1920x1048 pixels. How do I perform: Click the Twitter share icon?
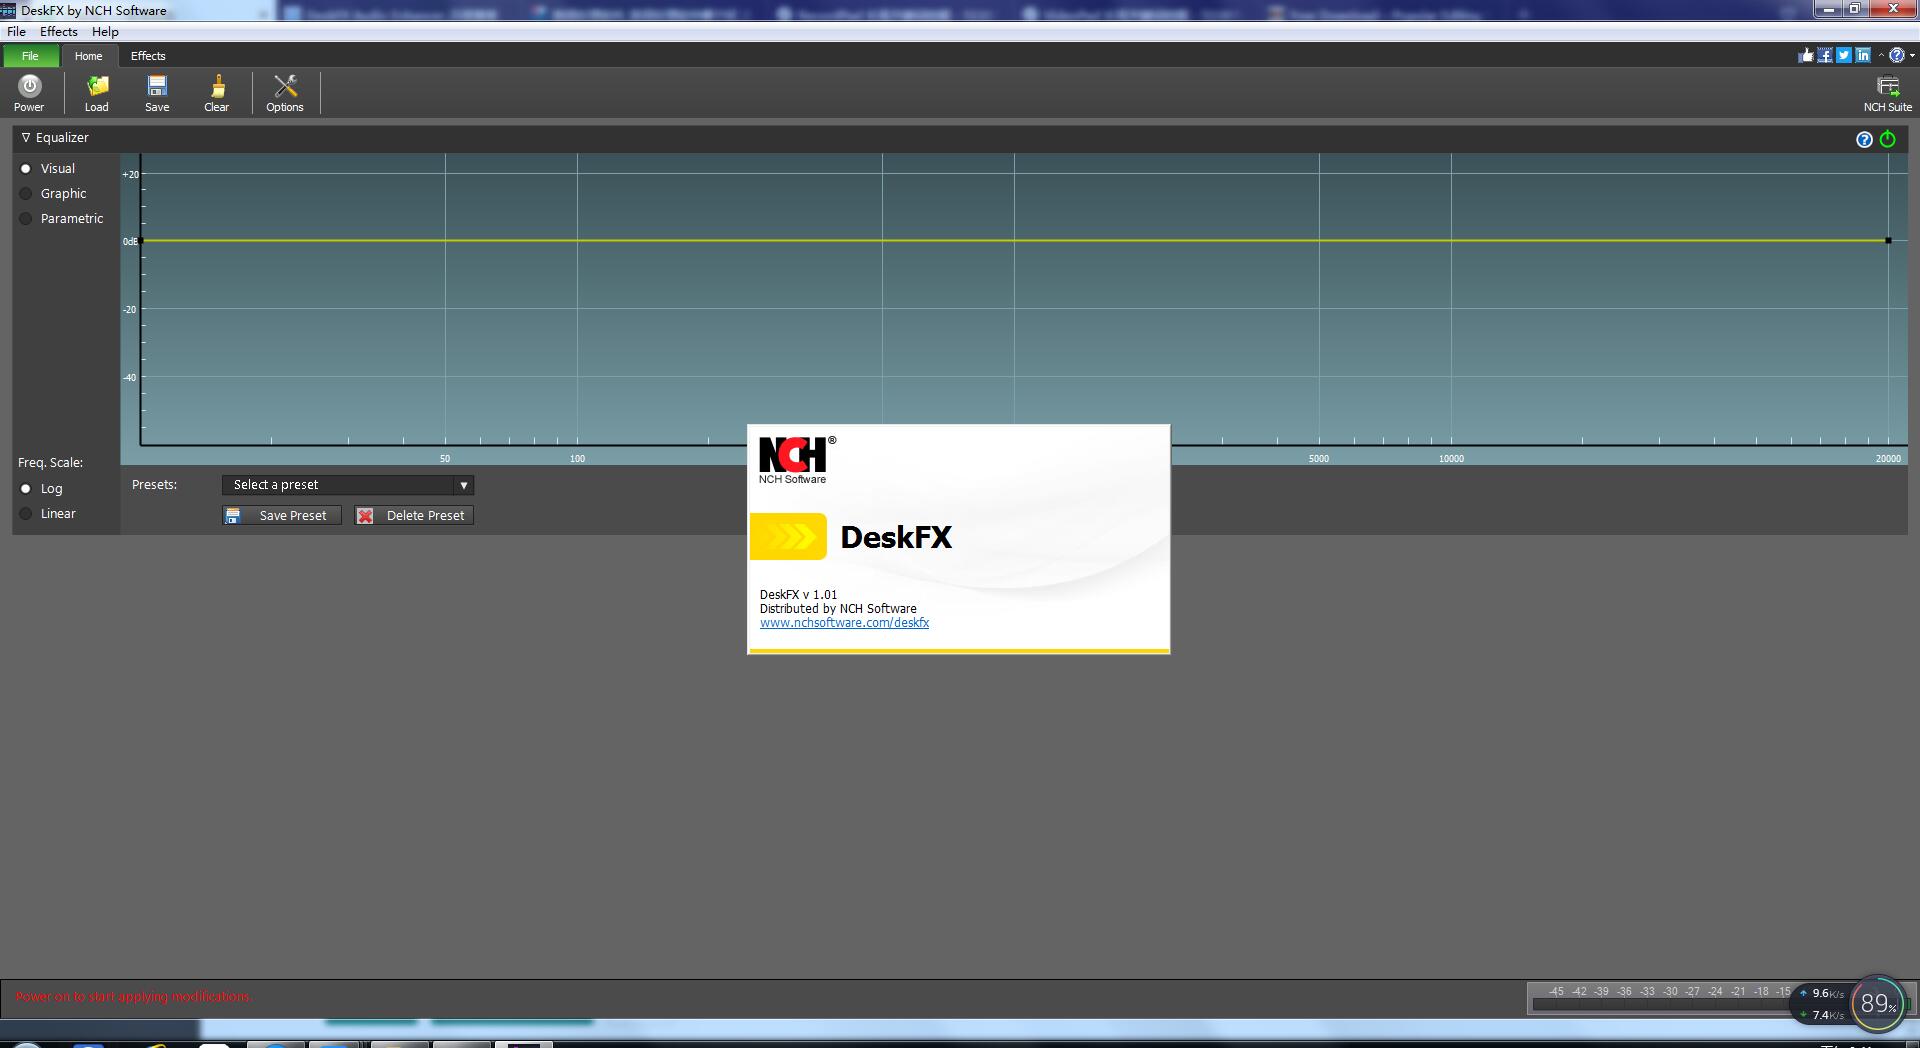tap(1843, 55)
